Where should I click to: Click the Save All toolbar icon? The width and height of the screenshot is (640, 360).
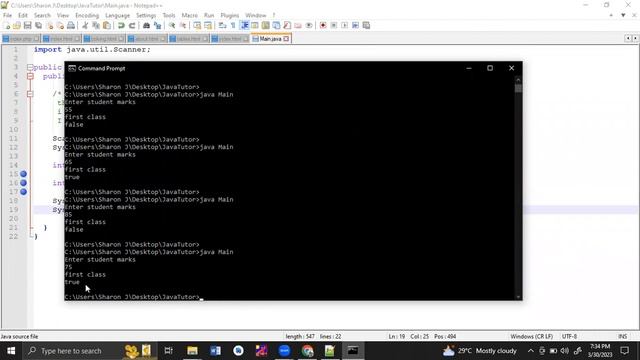[38, 25]
